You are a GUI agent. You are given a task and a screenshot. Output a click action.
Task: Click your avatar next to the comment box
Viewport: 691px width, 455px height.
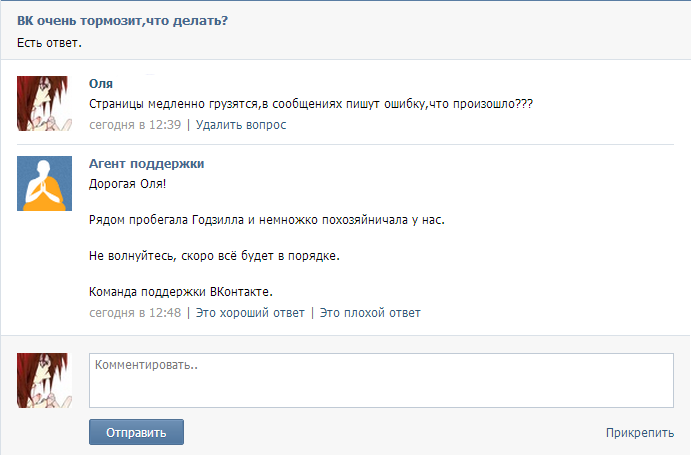(x=44, y=380)
